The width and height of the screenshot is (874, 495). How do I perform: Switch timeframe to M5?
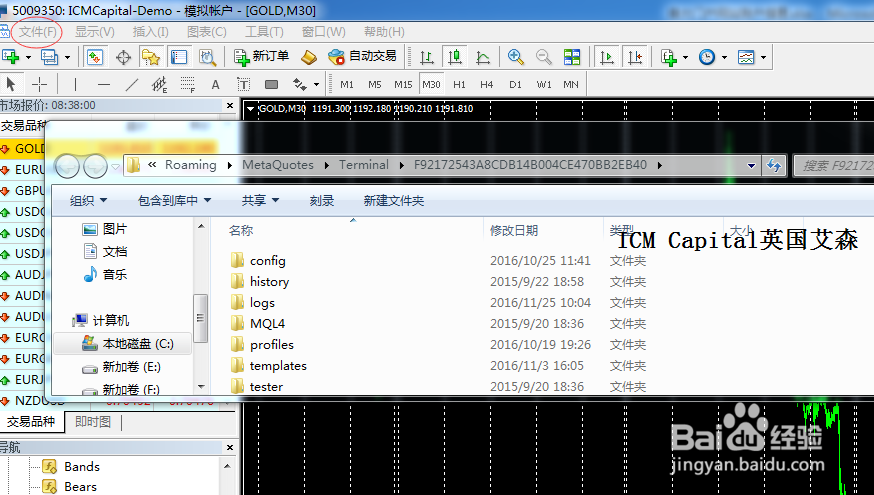click(x=375, y=85)
